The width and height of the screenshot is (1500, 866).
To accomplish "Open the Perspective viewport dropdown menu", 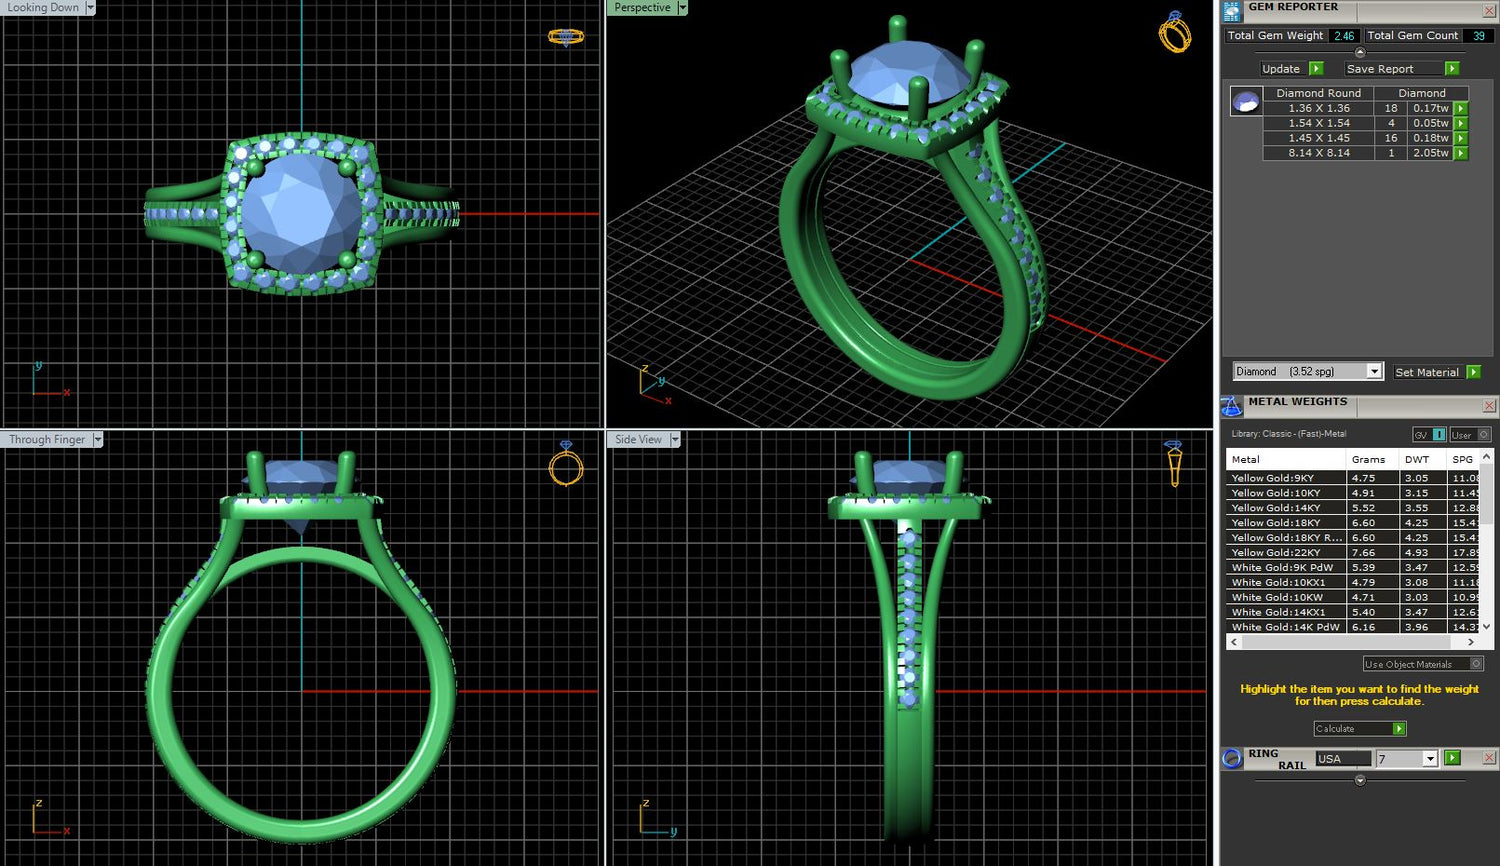I will [x=683, y=8].
